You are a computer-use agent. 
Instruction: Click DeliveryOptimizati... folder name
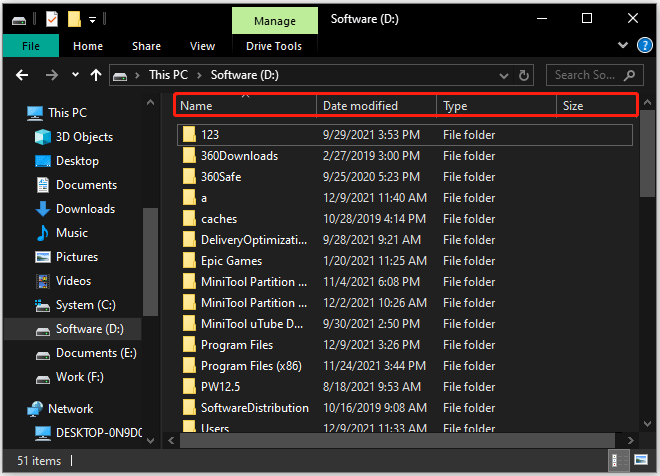(x=254, y=240)
